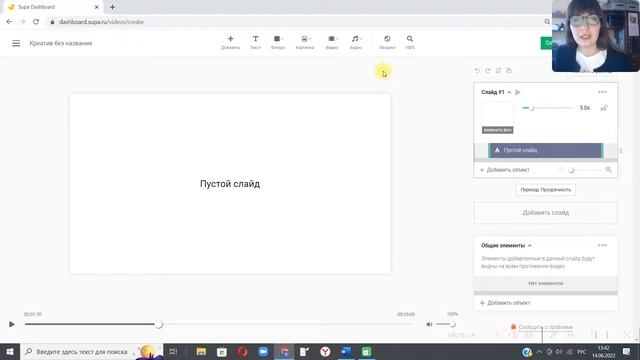The height and width of the screenshot is (360, 640).
Task: Open the Слайд #1 three-dot menu
Action: pyautogui.click(x=602, y=92)
